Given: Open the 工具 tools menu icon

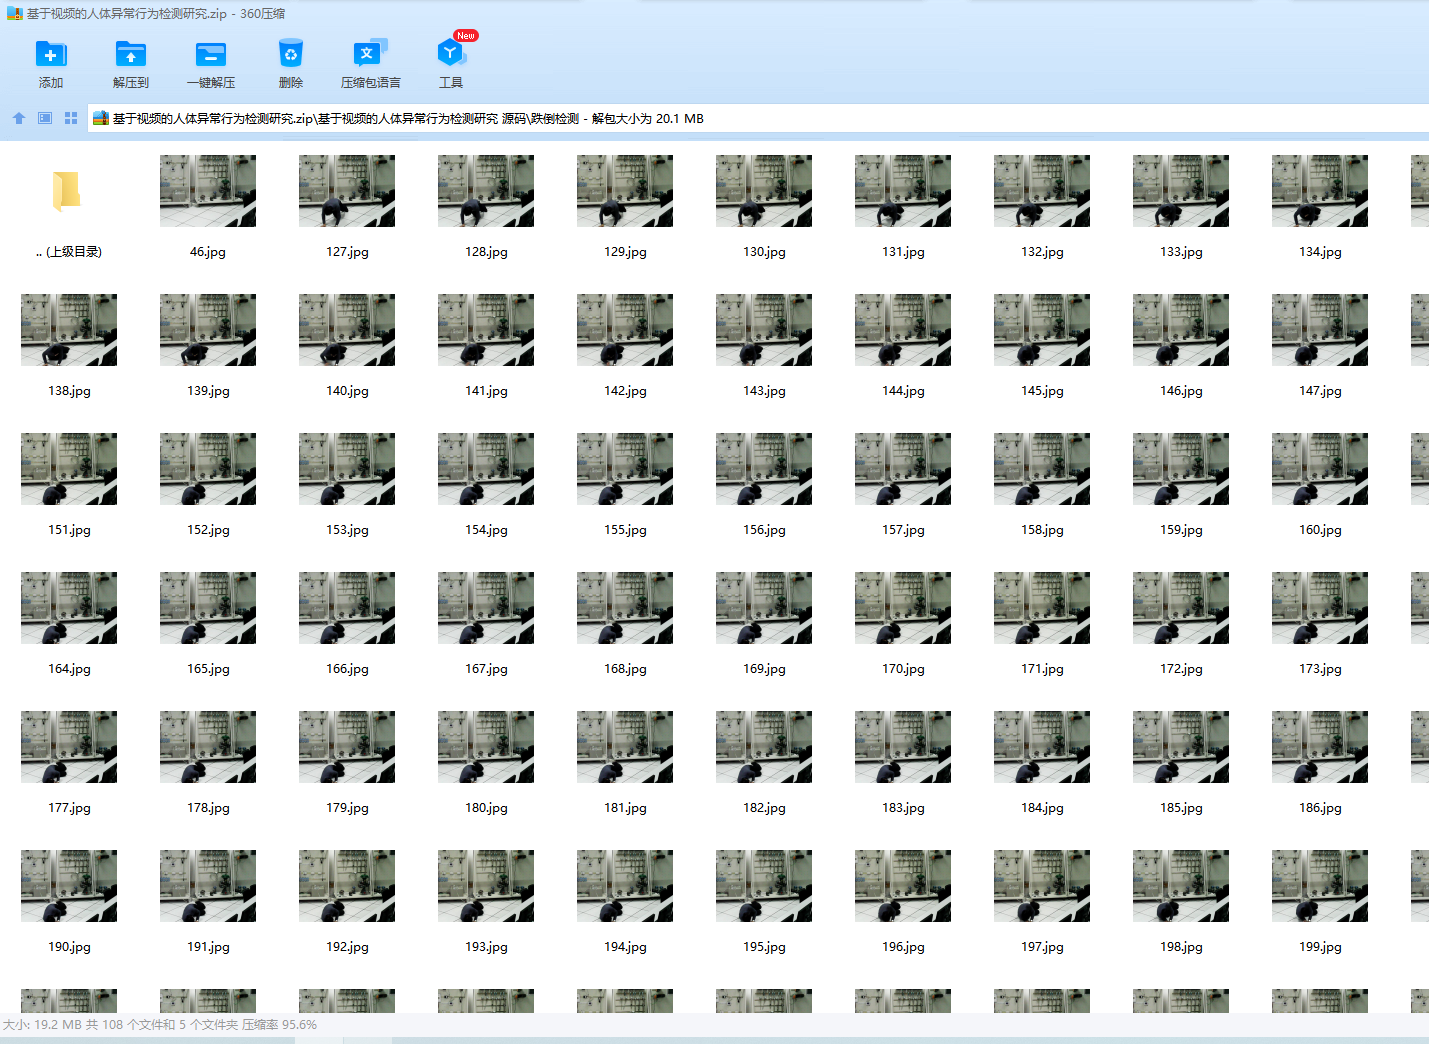Looking at the screenshot, I should 451,54.
